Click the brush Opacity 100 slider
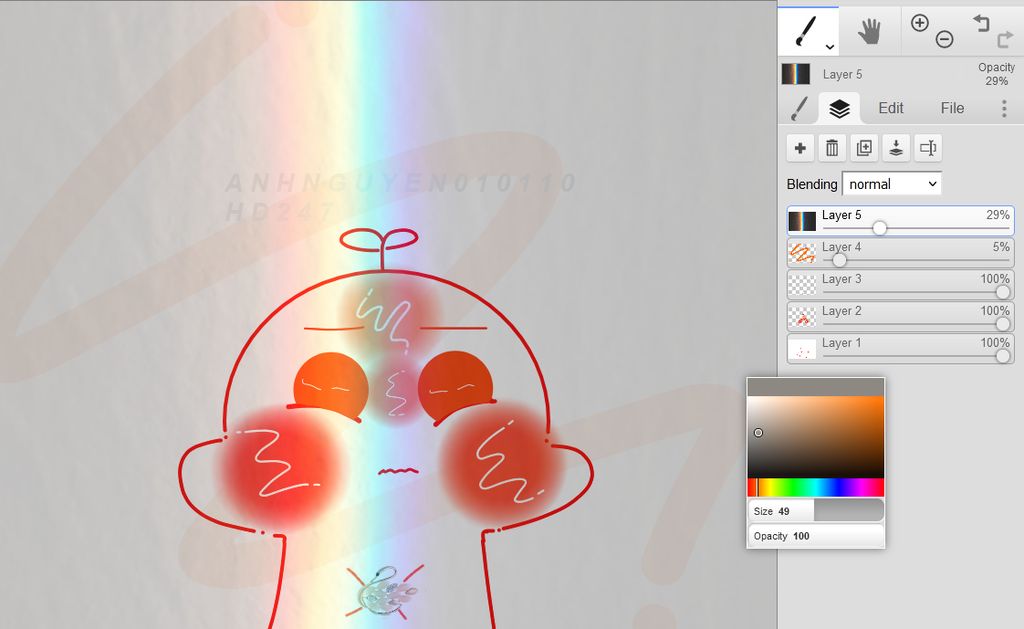Screen dimensions: 1024x629 [816, 536]
